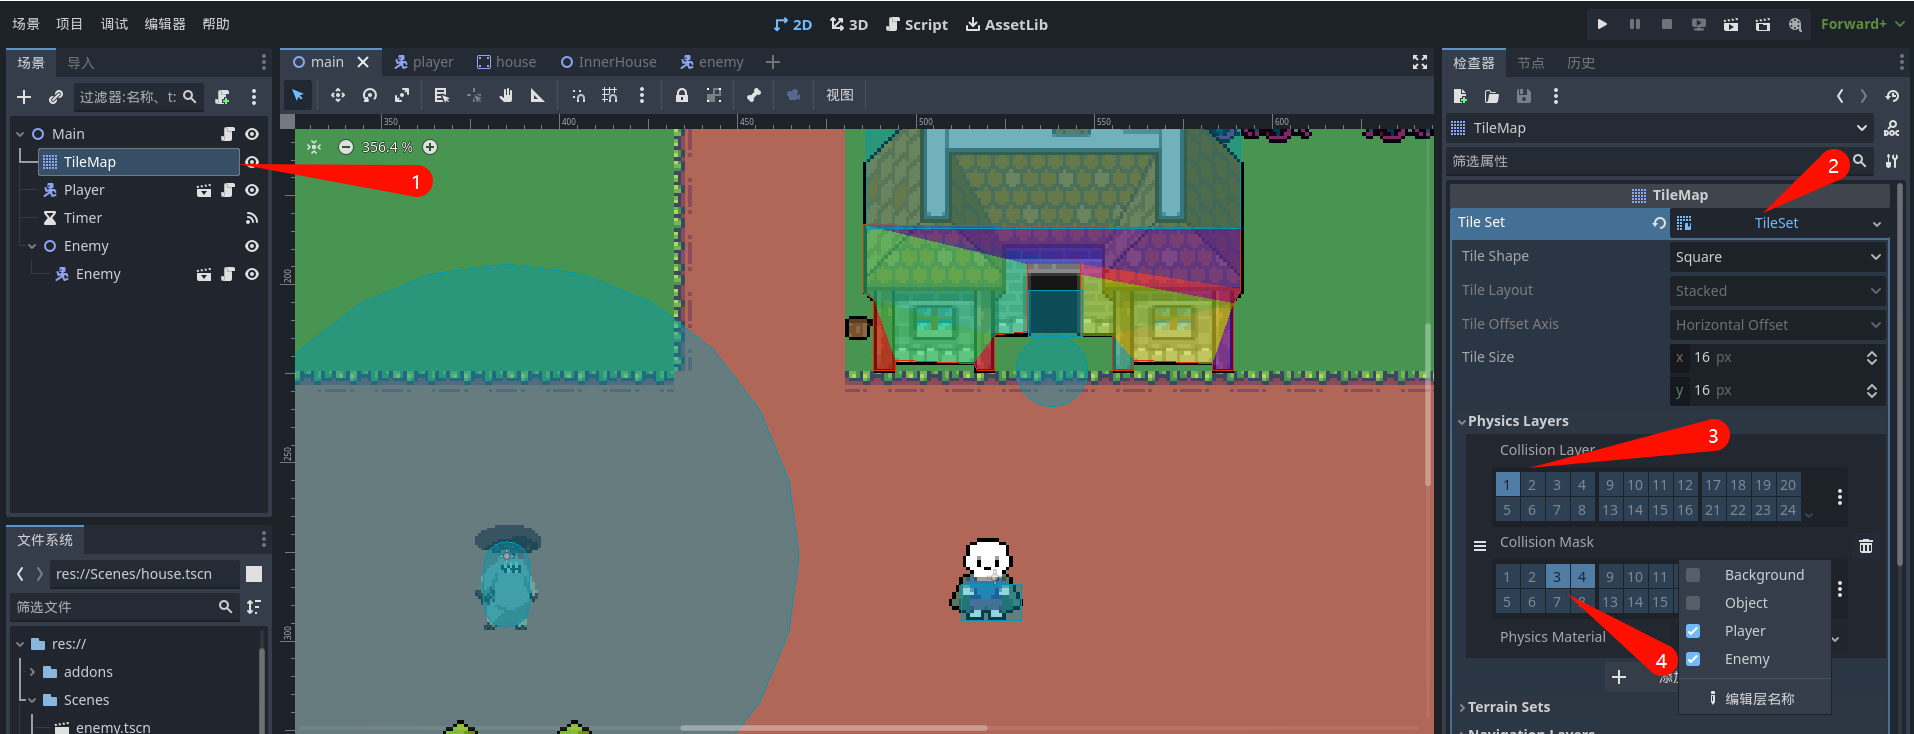Image resolution: width=1914 pixels, height=734 pixels.
Task: Toggle distraction-free mode expand icon
Action: [x=1420, y=62]
